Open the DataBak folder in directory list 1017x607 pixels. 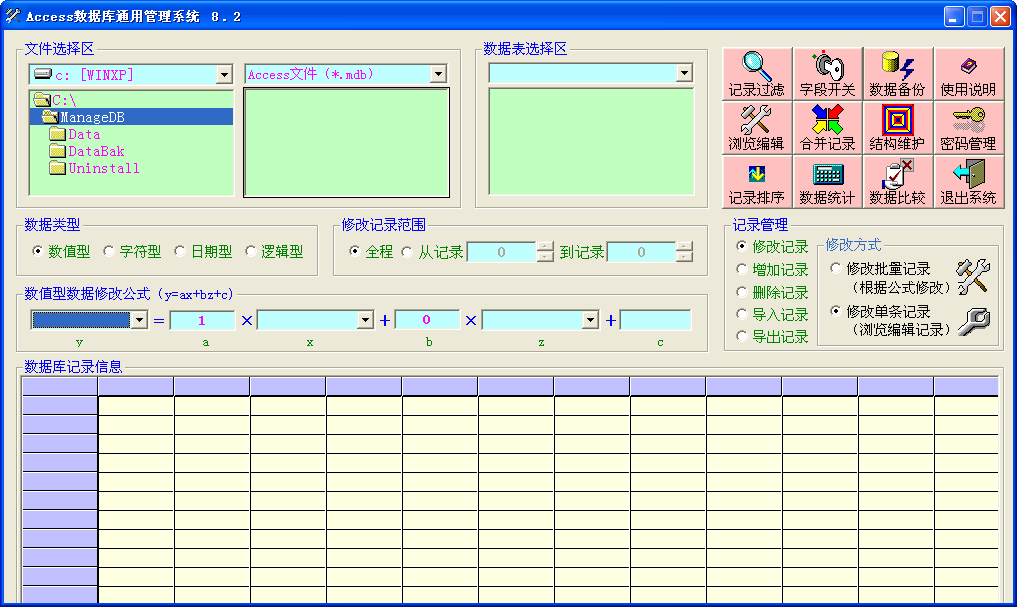point(95,152)
